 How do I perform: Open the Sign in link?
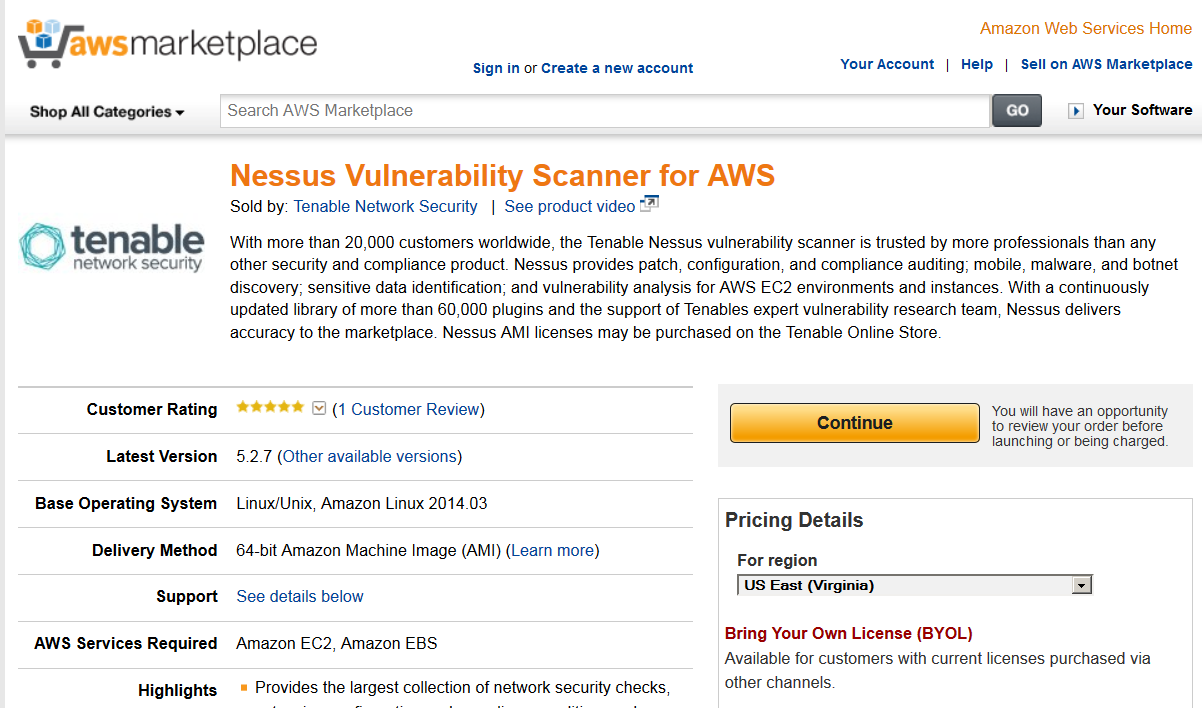[496, 68]
